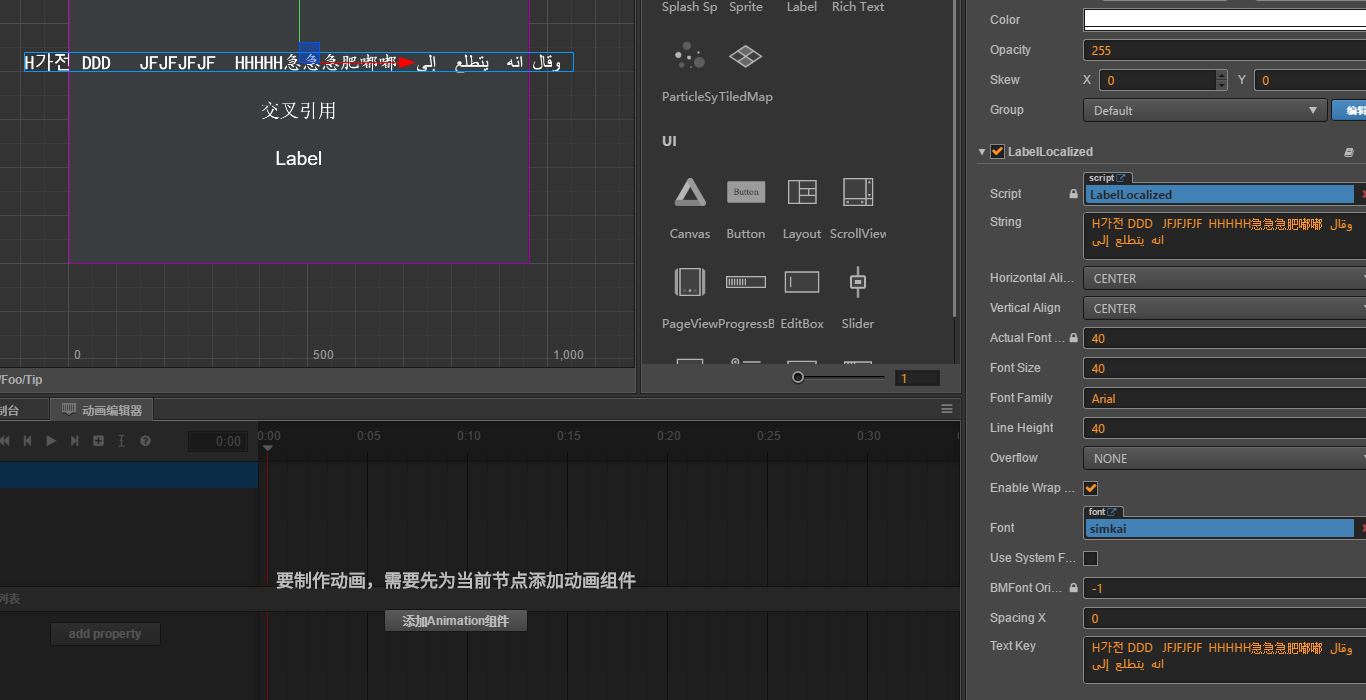1366x700 pixels.
Task: Open the white Color swatch picker
Action: 1224,20
